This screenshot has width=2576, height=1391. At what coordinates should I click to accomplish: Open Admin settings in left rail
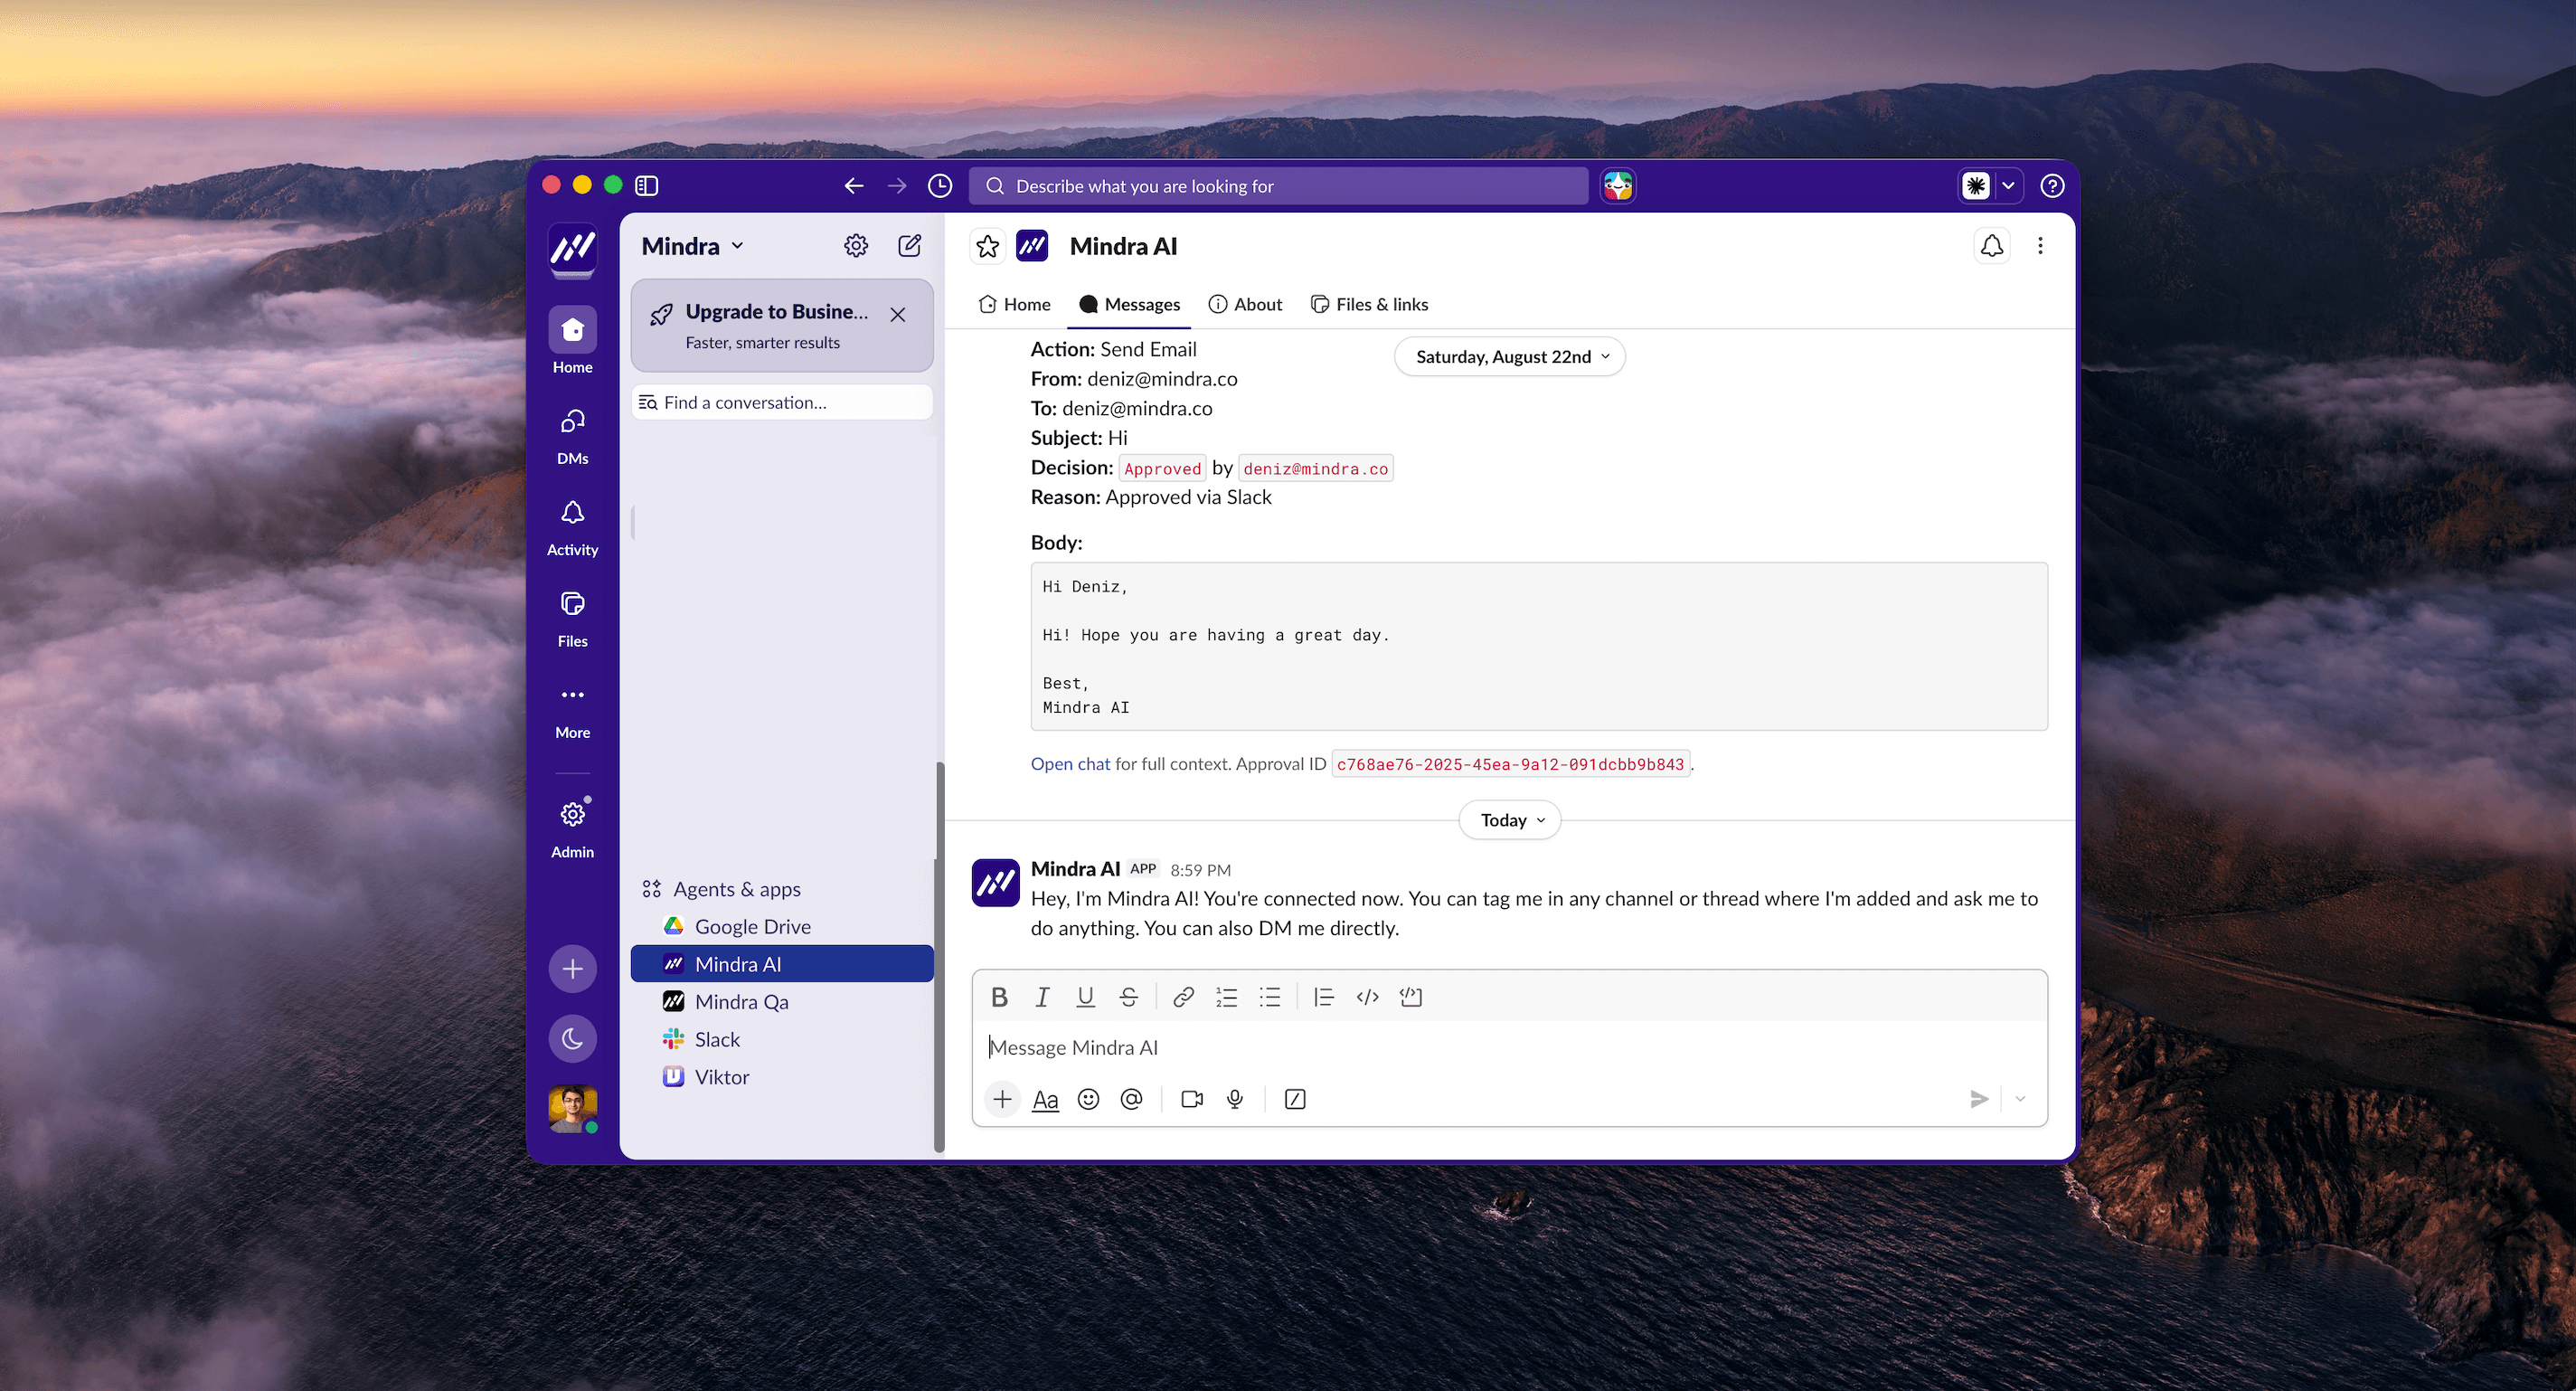click(x=573, y=828)
